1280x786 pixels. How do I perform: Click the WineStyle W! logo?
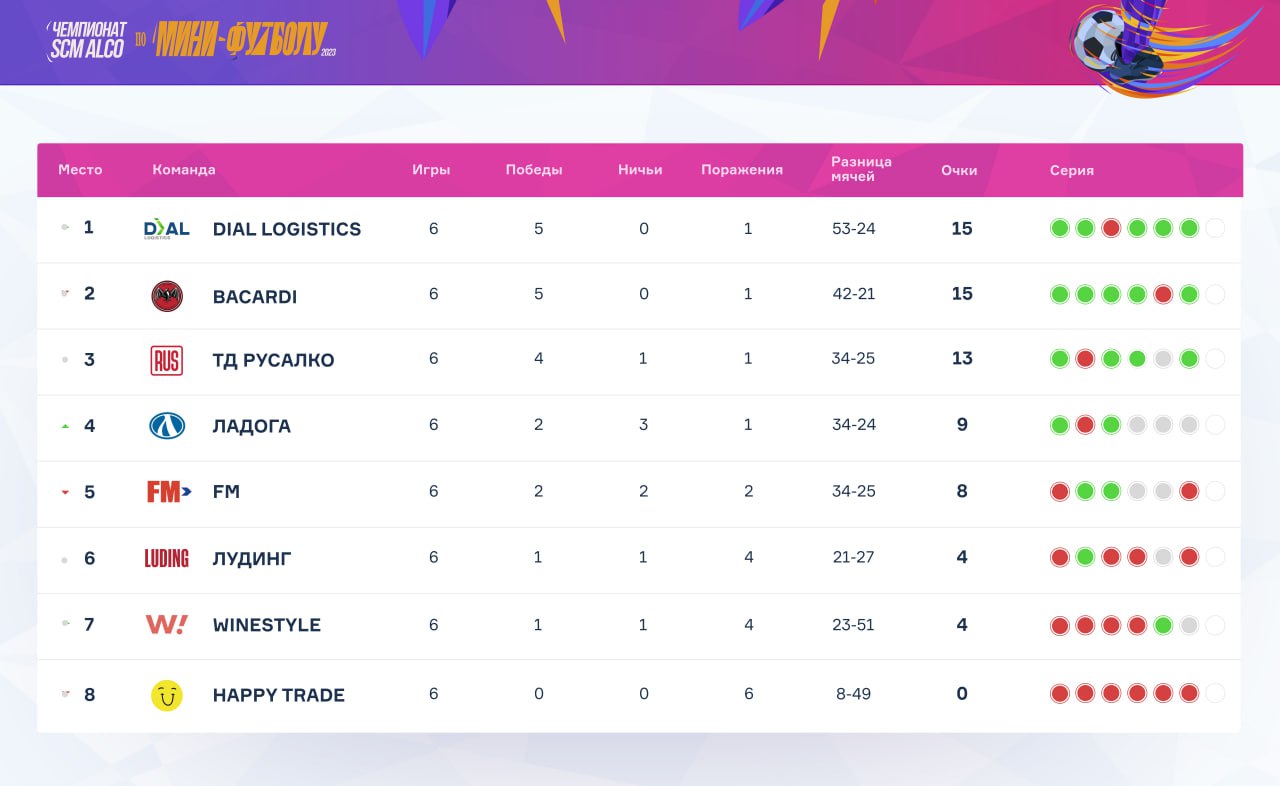pyautogui.click(x=167, y=625)
